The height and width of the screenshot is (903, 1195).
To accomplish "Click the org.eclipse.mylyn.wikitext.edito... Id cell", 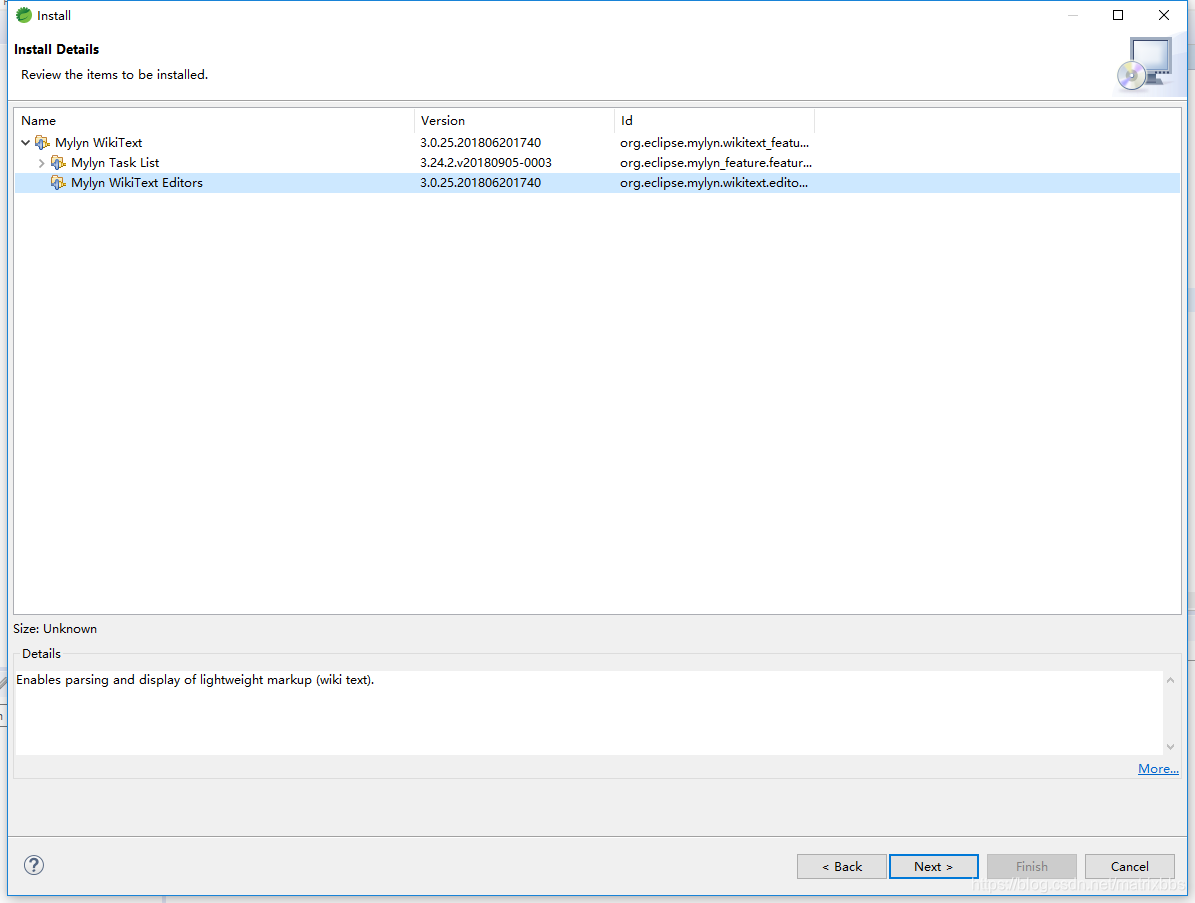I will pos(713,183).
